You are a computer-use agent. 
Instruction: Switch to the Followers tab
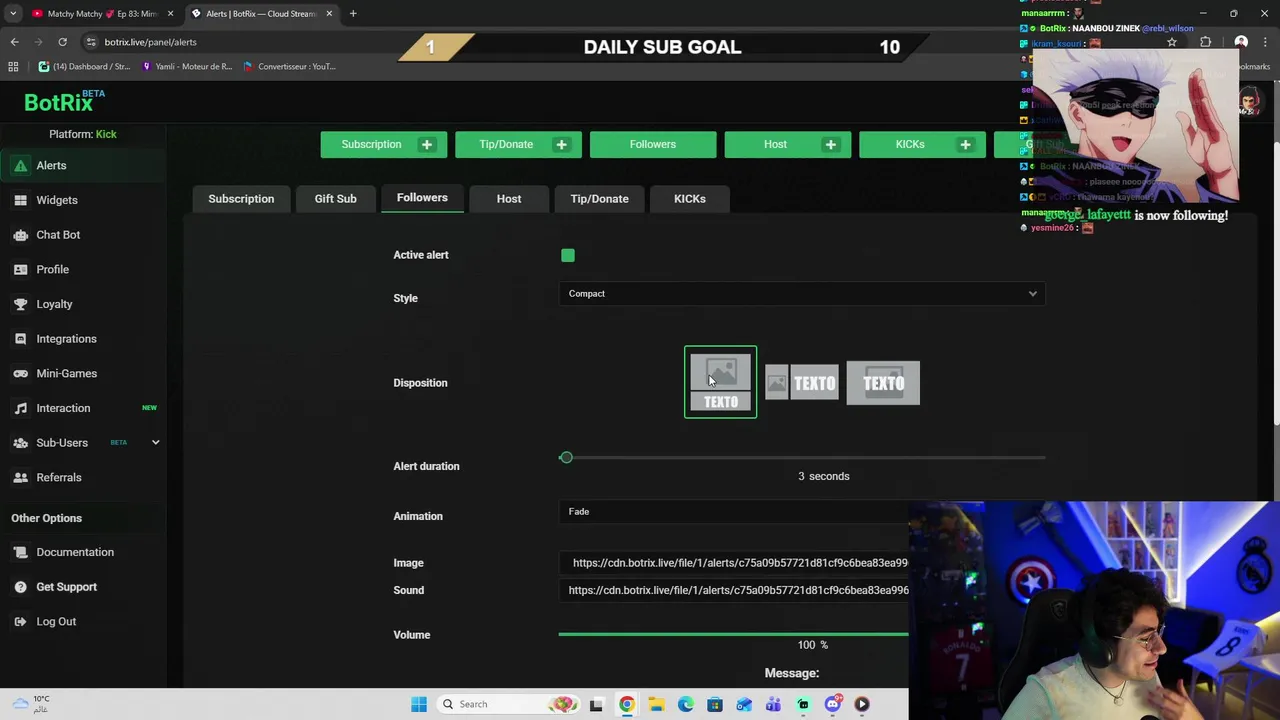(x=422, y=198)
